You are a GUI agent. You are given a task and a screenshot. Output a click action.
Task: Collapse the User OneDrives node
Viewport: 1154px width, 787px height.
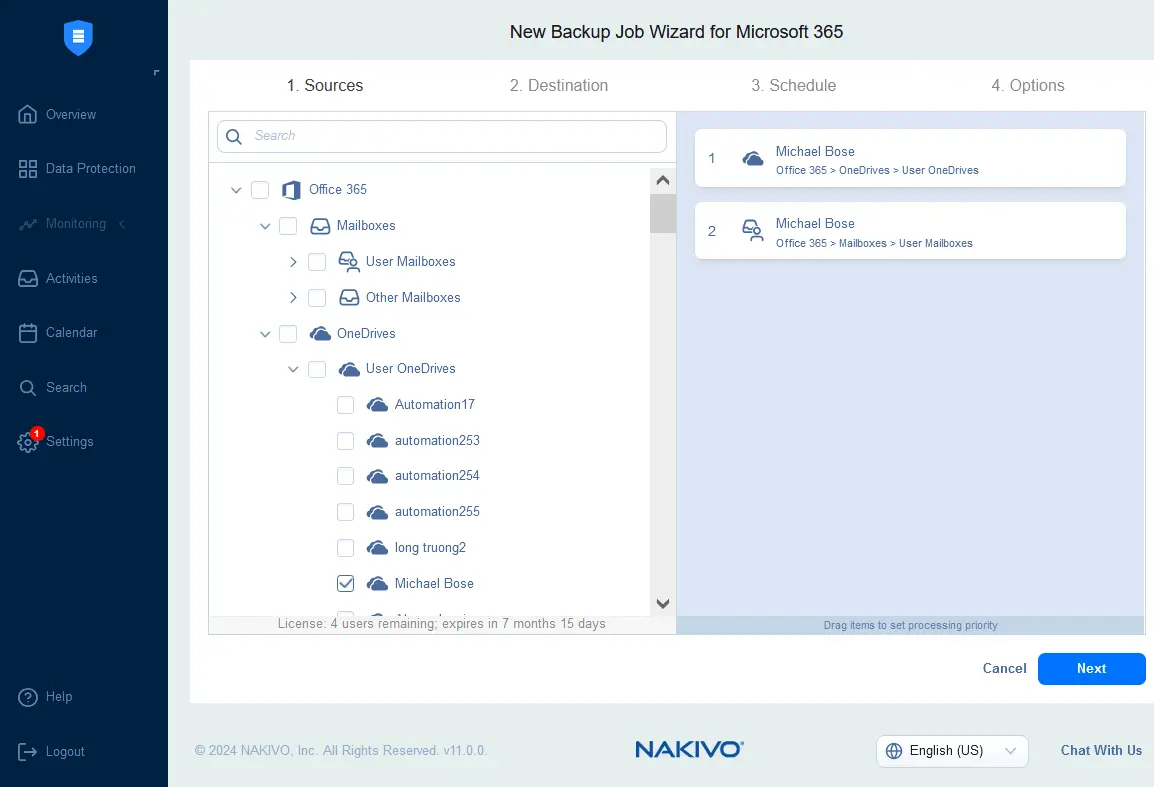(x=293, y=369)
